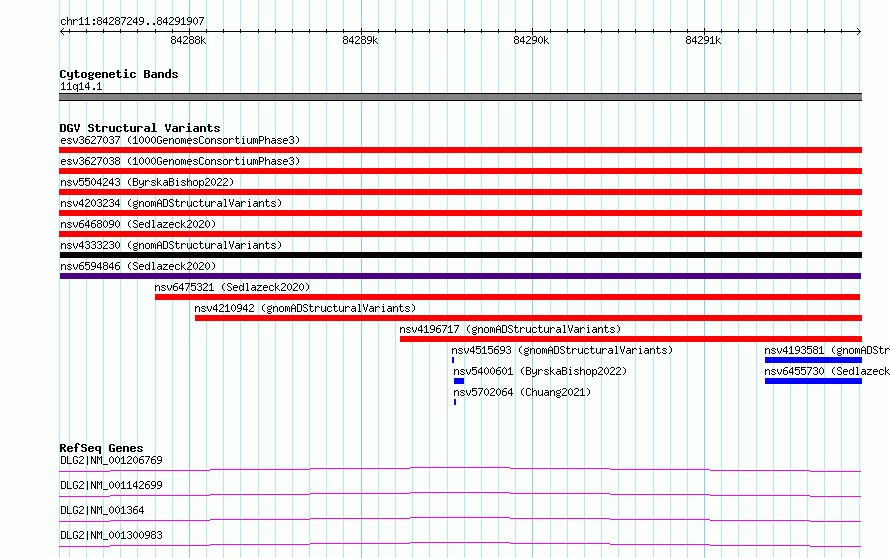890x558 pixels.
Task: Click the DLG2 NM_001364 transcript line
Action: [x=460, y=519]
